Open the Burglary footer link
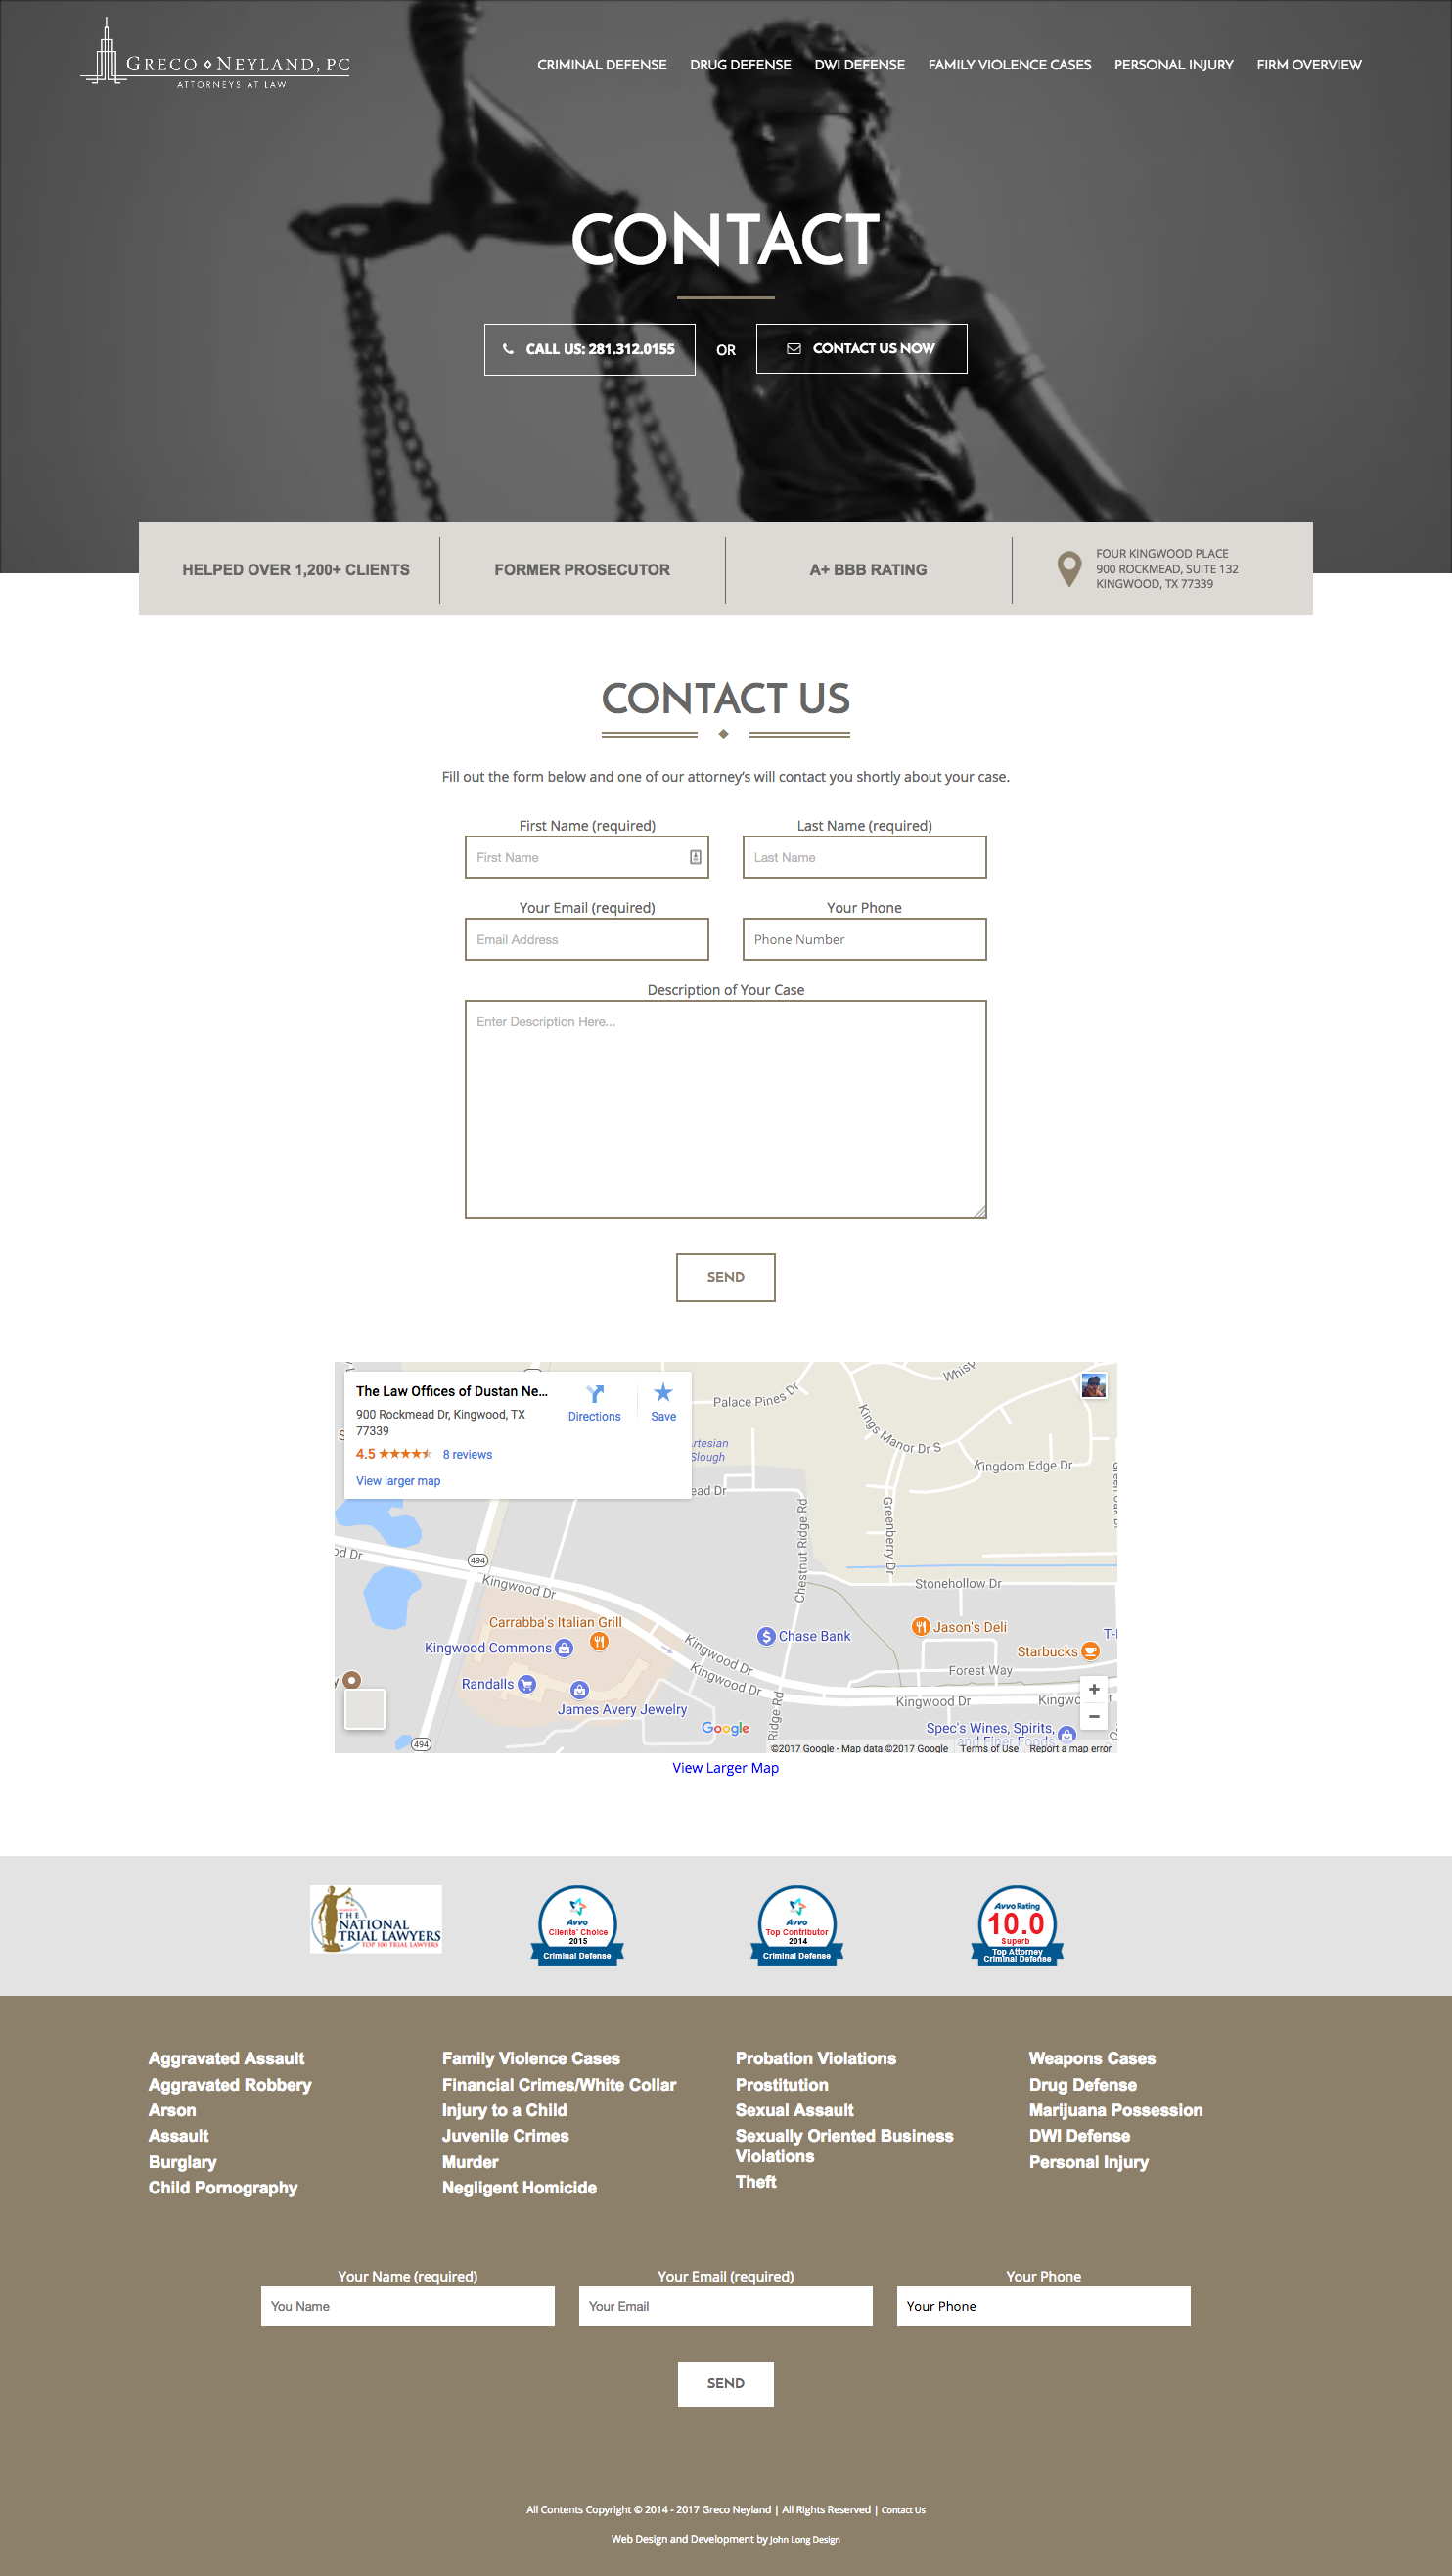1452x2576 pixels. (x=183, y=2162)
